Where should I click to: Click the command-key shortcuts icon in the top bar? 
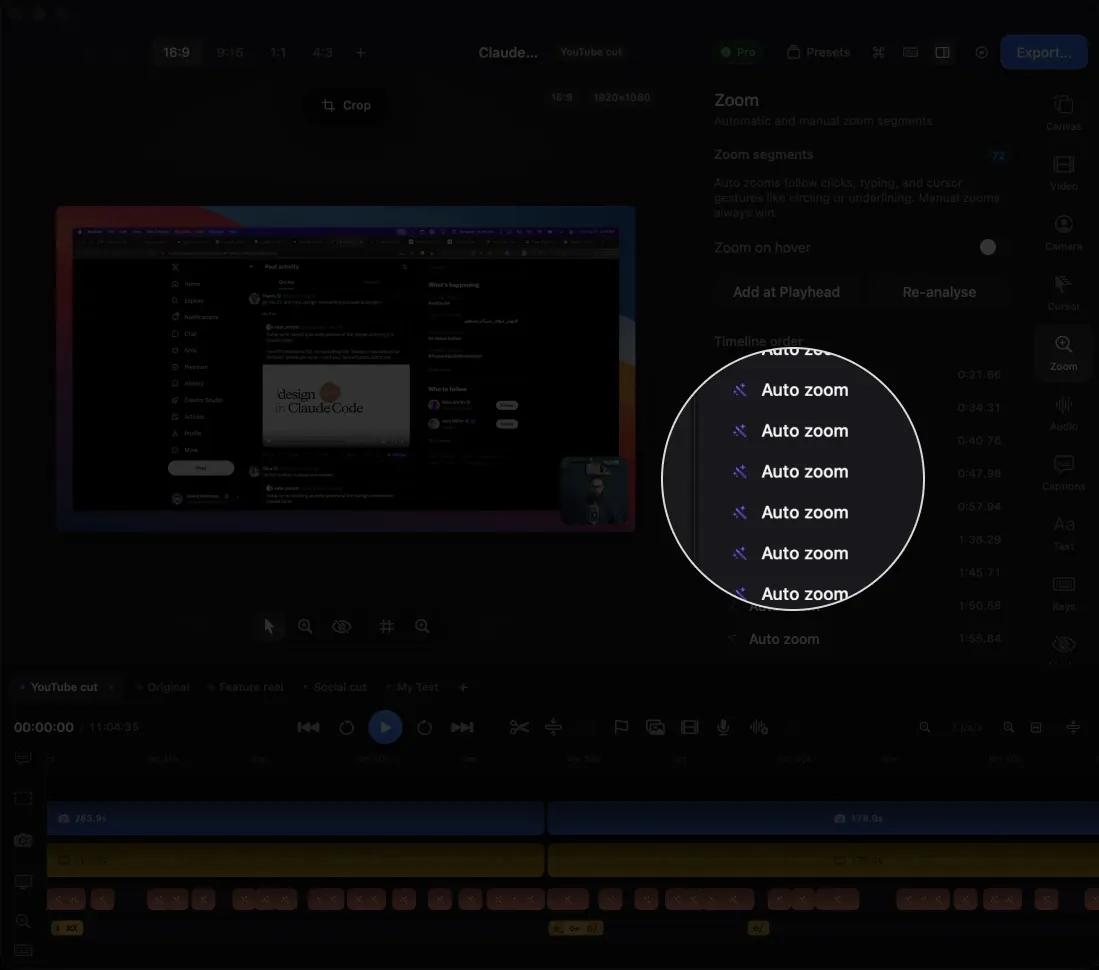[x=878, y=53]
